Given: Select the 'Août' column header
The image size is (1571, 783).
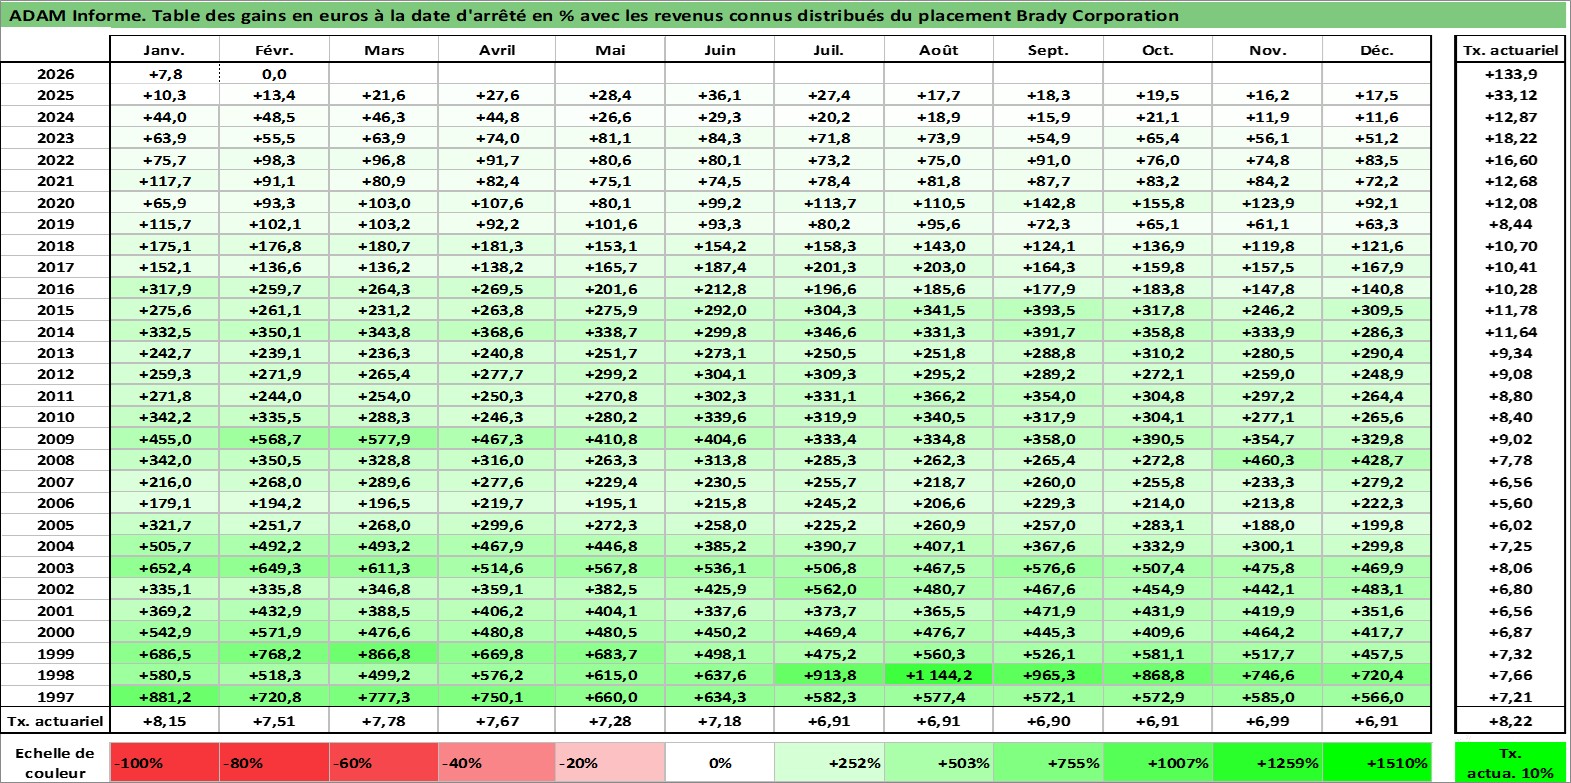Looking at the screenshot, I should (x=938, y=50).
